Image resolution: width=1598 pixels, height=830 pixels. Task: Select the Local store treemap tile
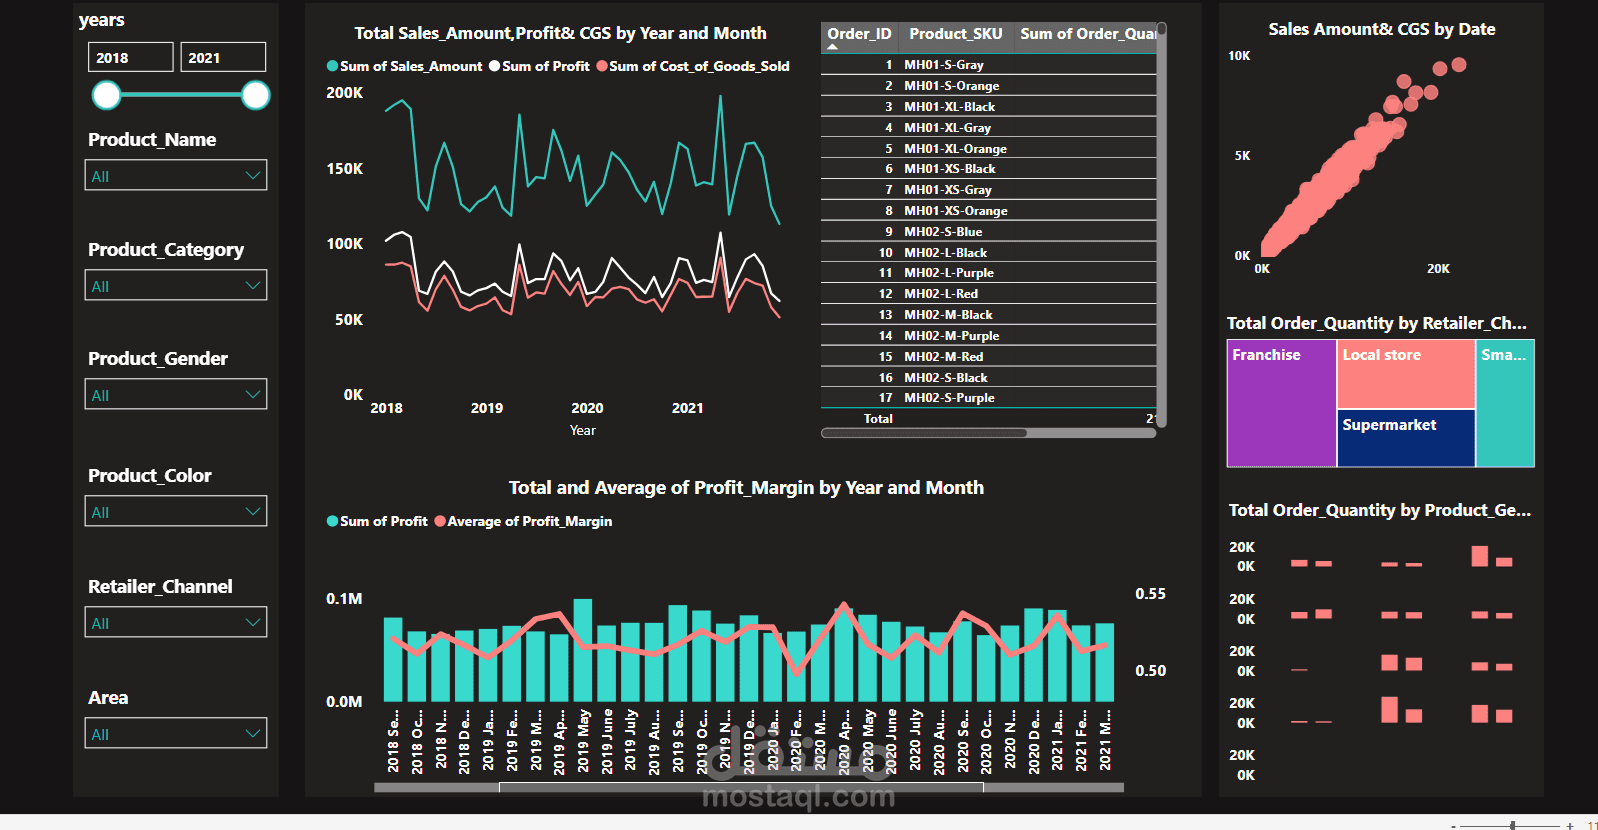(x=1406, y=374)
